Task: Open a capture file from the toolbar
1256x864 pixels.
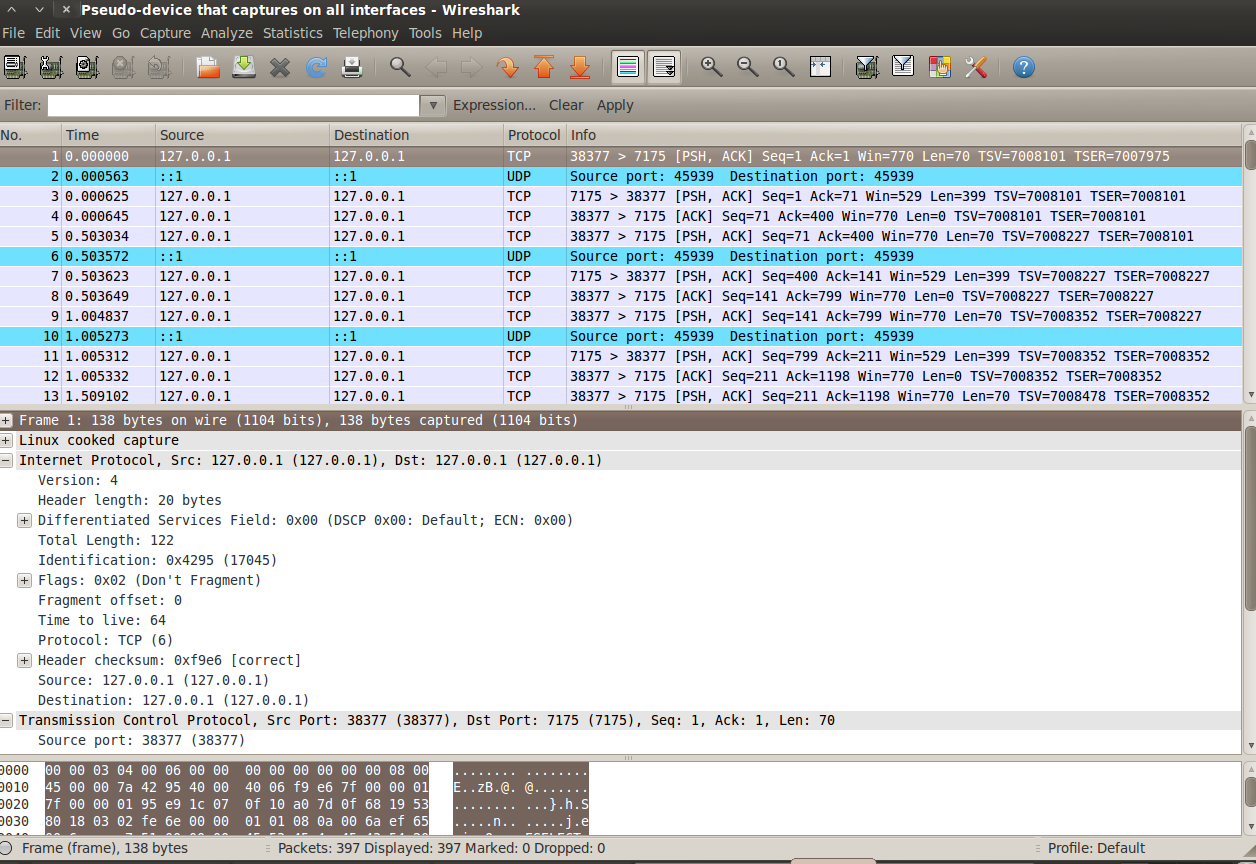Action: point(208,67)
